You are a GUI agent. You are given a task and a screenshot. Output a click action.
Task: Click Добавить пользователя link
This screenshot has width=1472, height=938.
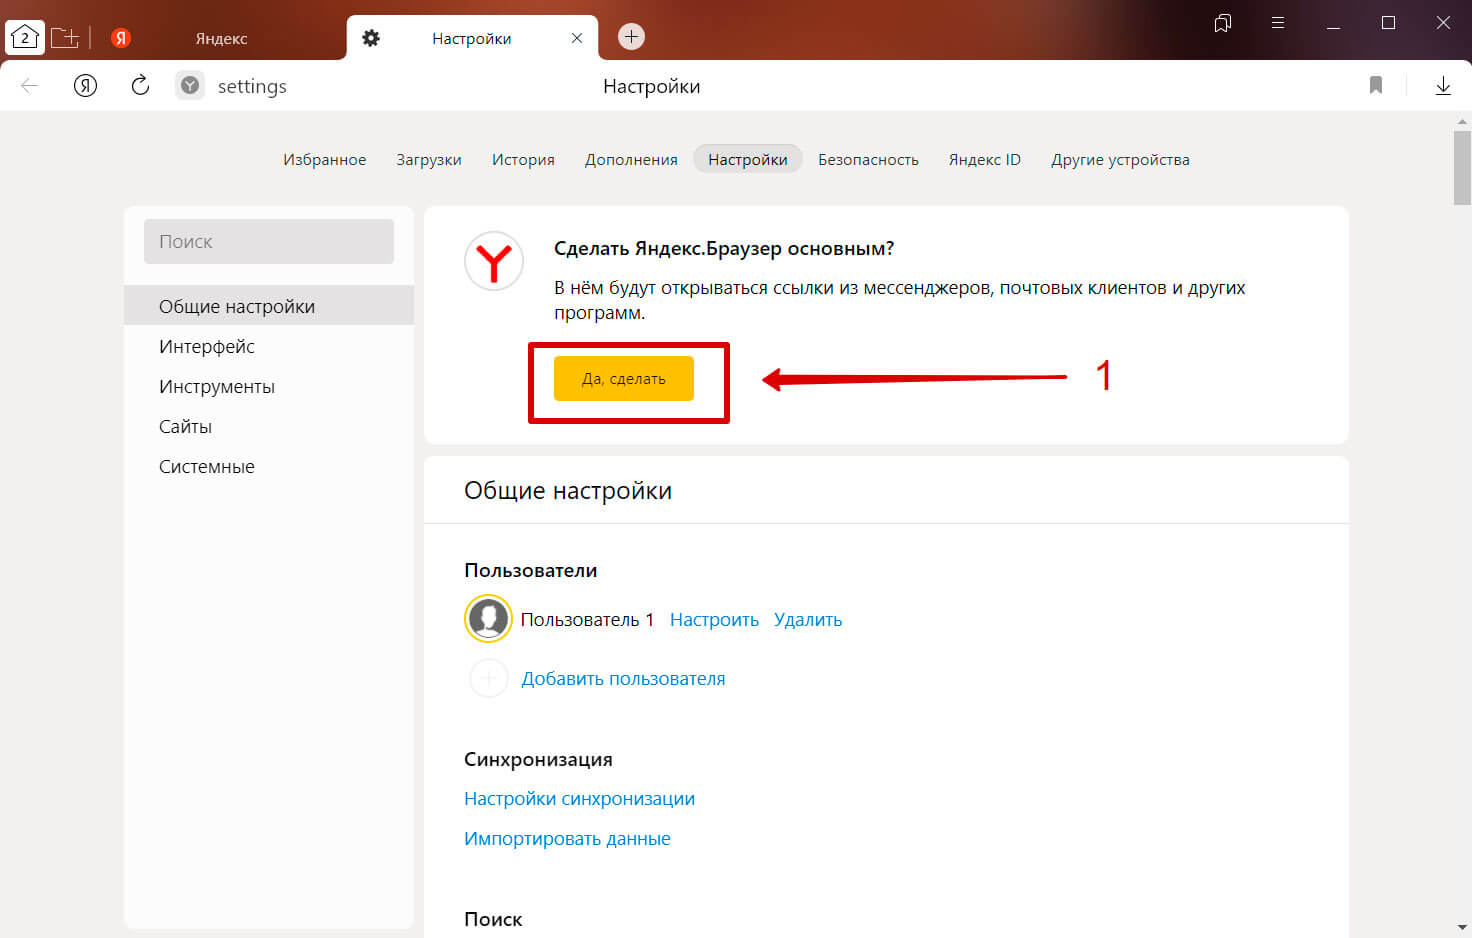(623, 678)
